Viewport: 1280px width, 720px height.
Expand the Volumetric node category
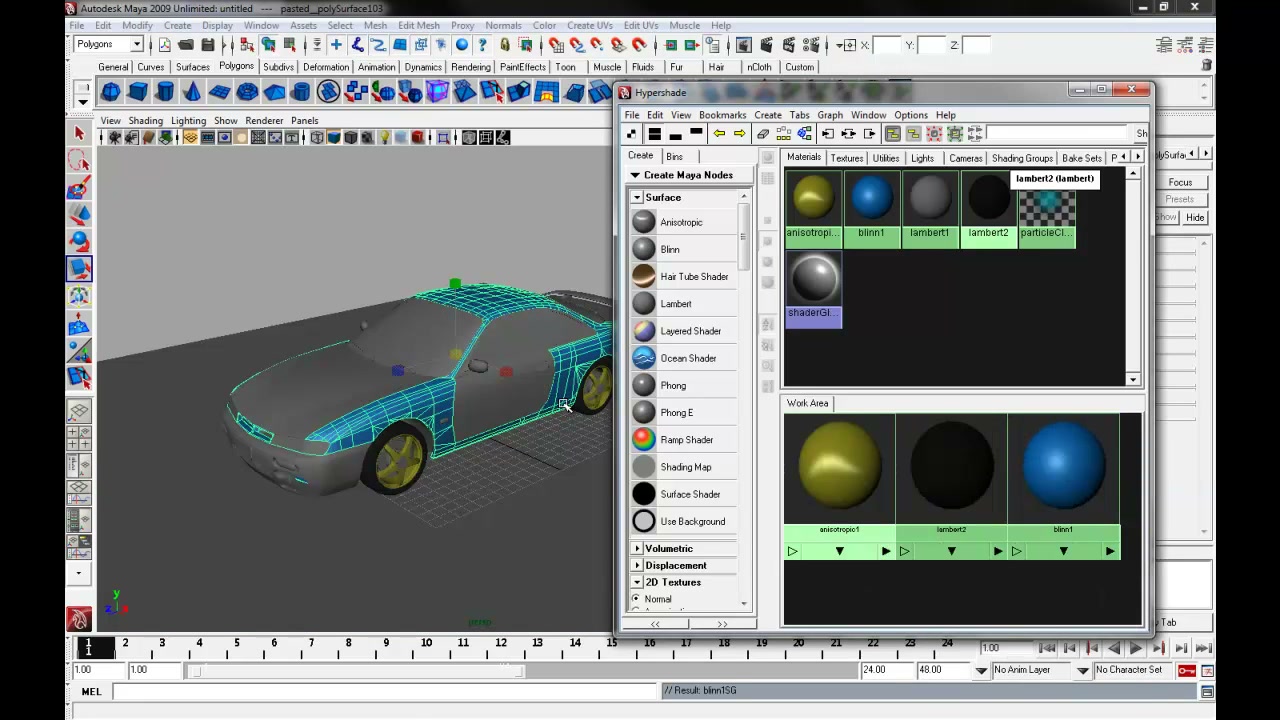pyautogui.click(x=637, y=548)
